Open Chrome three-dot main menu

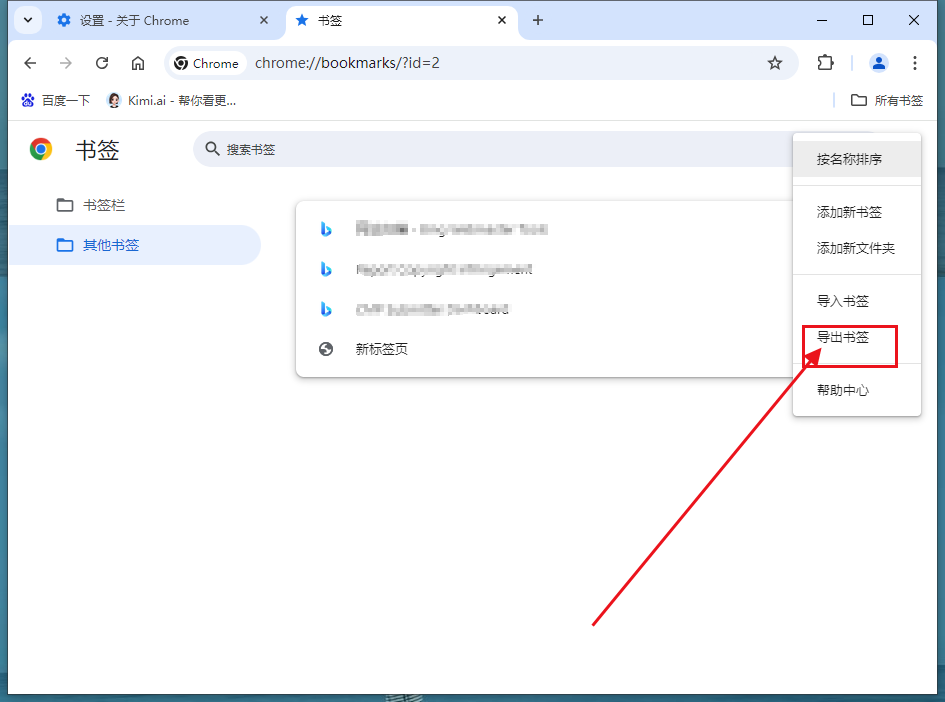coord(914,63)
